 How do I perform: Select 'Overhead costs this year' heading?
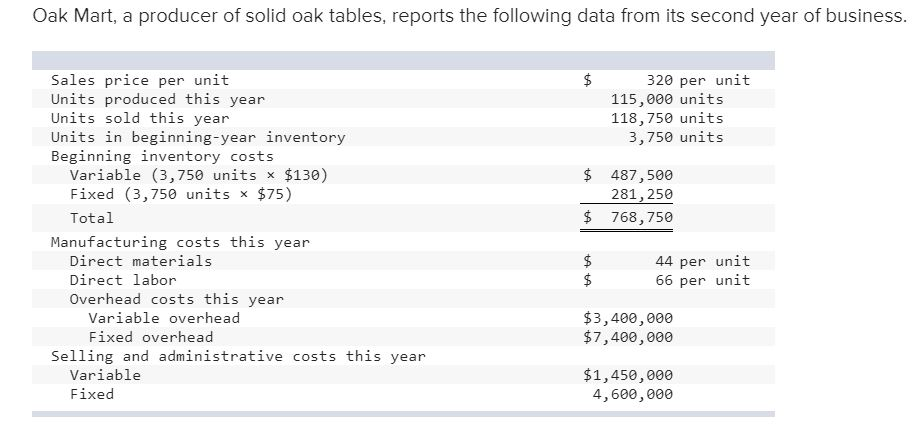coord(176,299)
